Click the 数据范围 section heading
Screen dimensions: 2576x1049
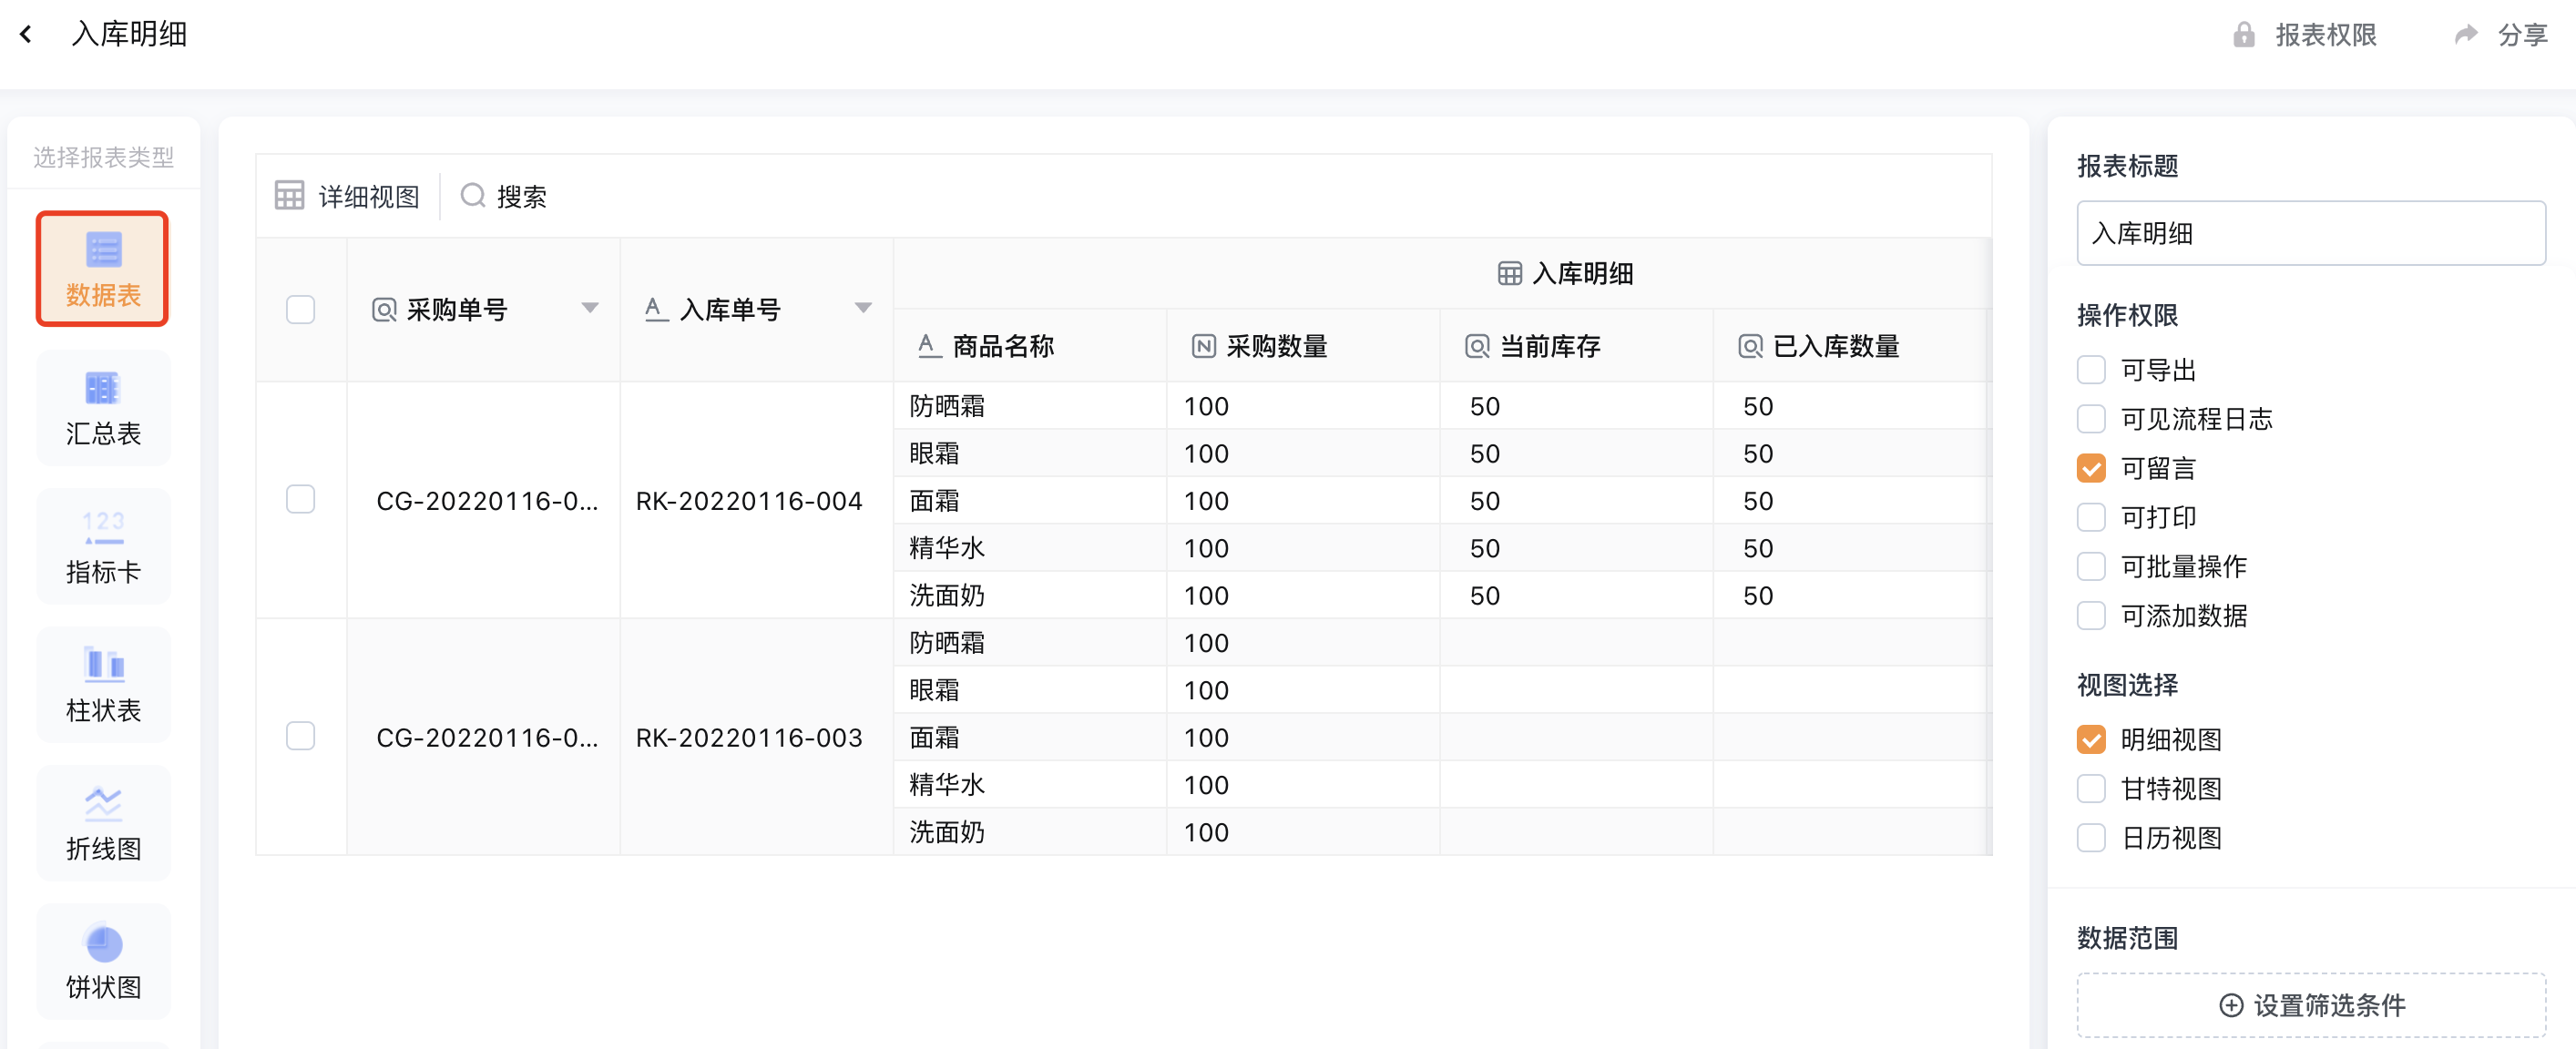[2127, 938]
